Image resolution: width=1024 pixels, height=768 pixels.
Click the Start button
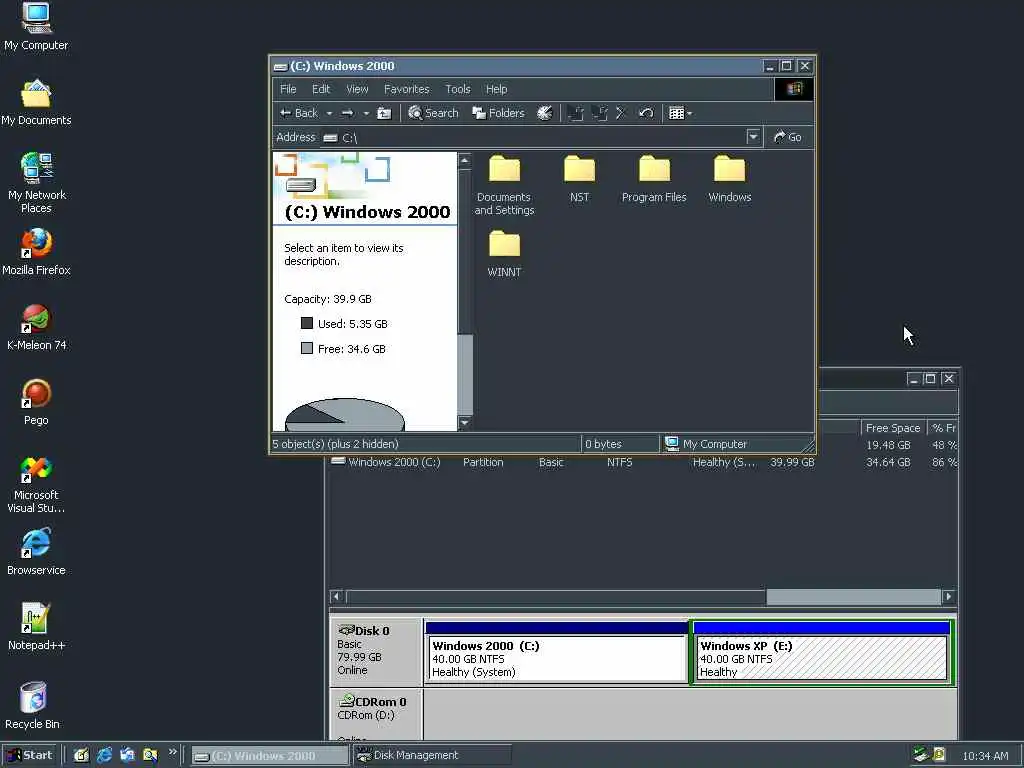[x=29, y=755]
